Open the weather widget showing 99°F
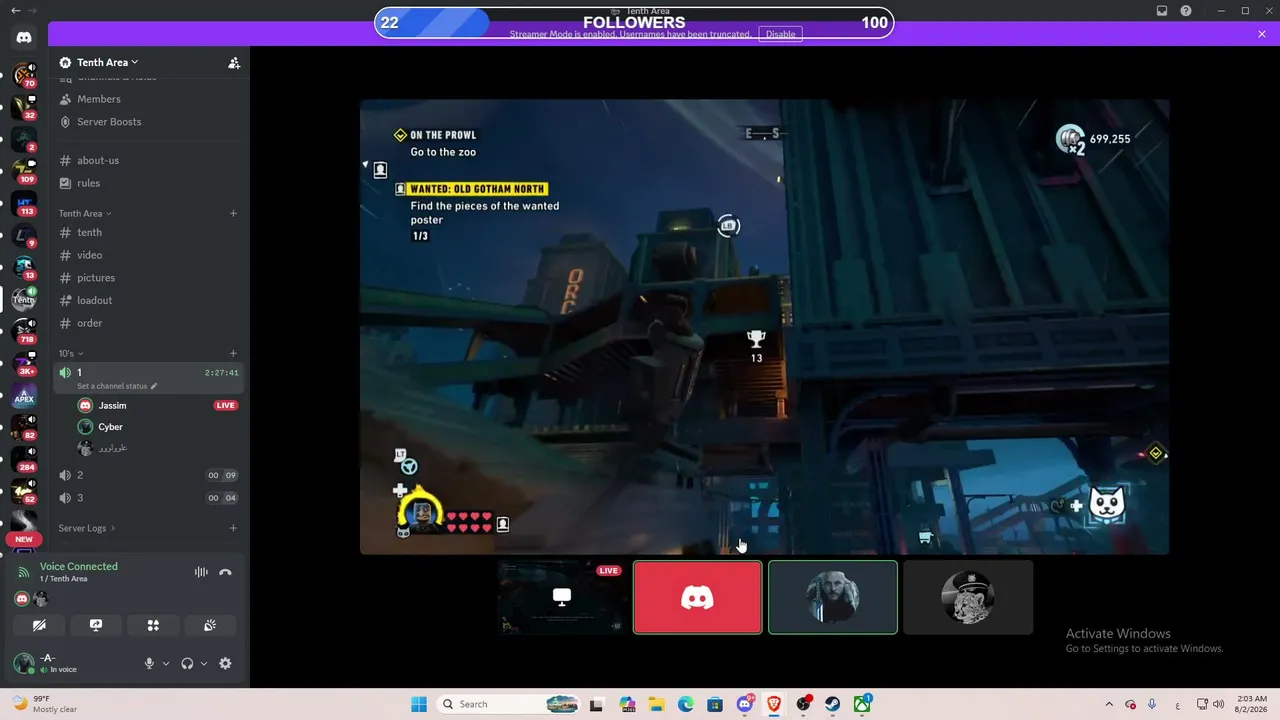The height and width of the screenshot is (720, 1280). point(44,704)
